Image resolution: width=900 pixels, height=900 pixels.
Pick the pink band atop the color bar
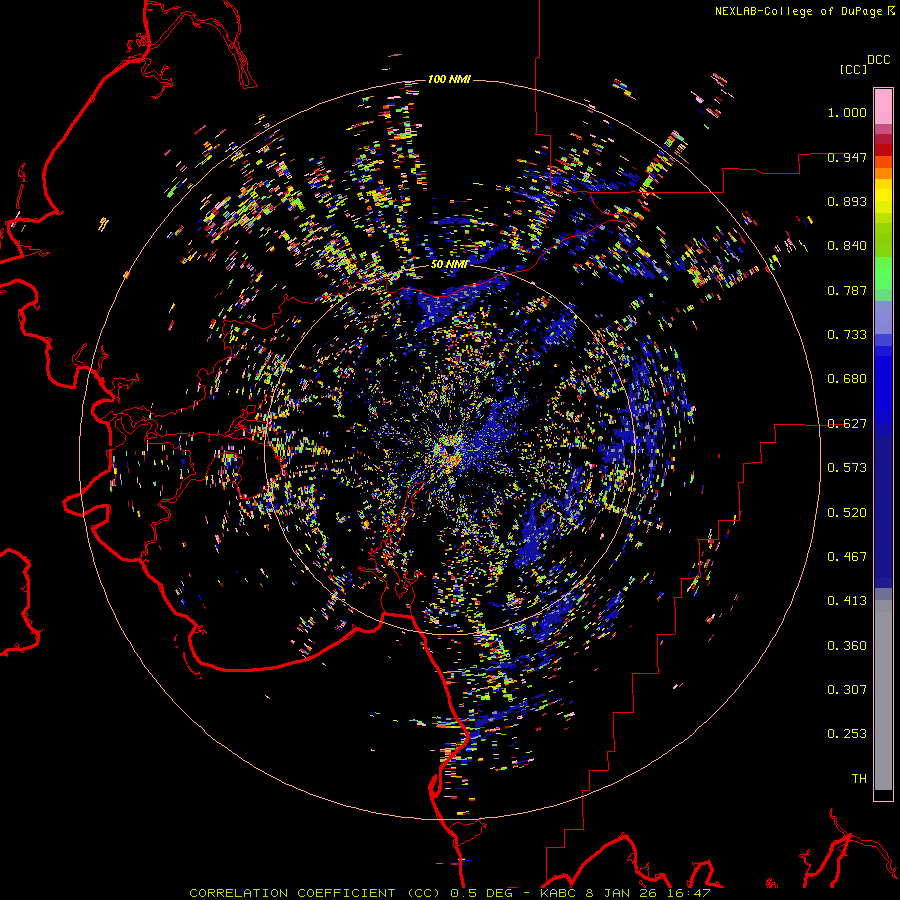[x=883, y=106]
